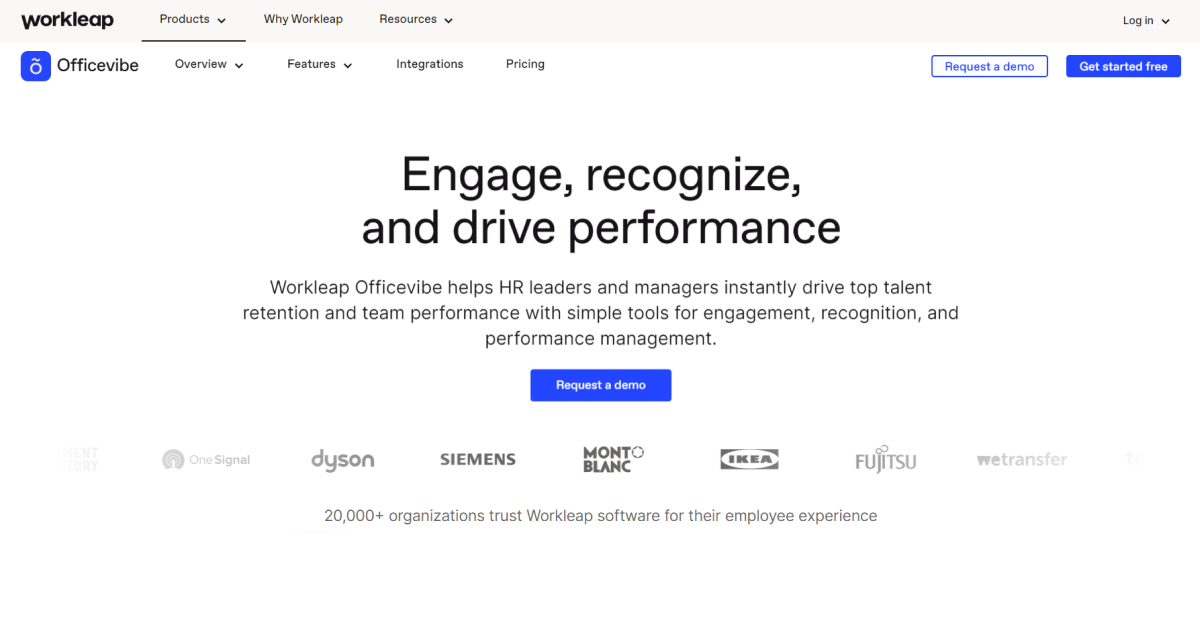1200x628 pixels.
Task: Click the WeTransfer logo
Action: coord(1022,460)
